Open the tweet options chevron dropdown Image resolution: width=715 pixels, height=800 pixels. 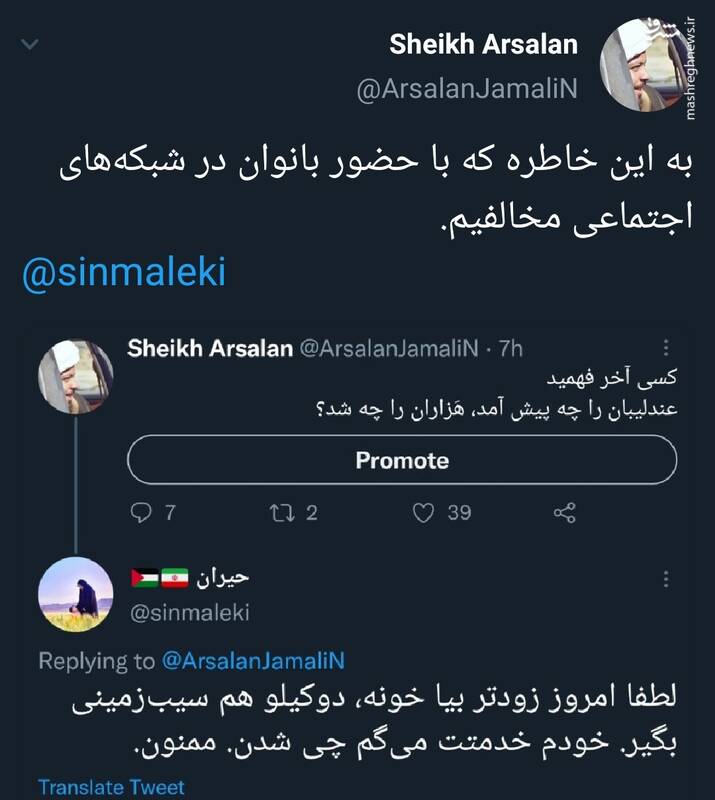click(x=30, y=45)
